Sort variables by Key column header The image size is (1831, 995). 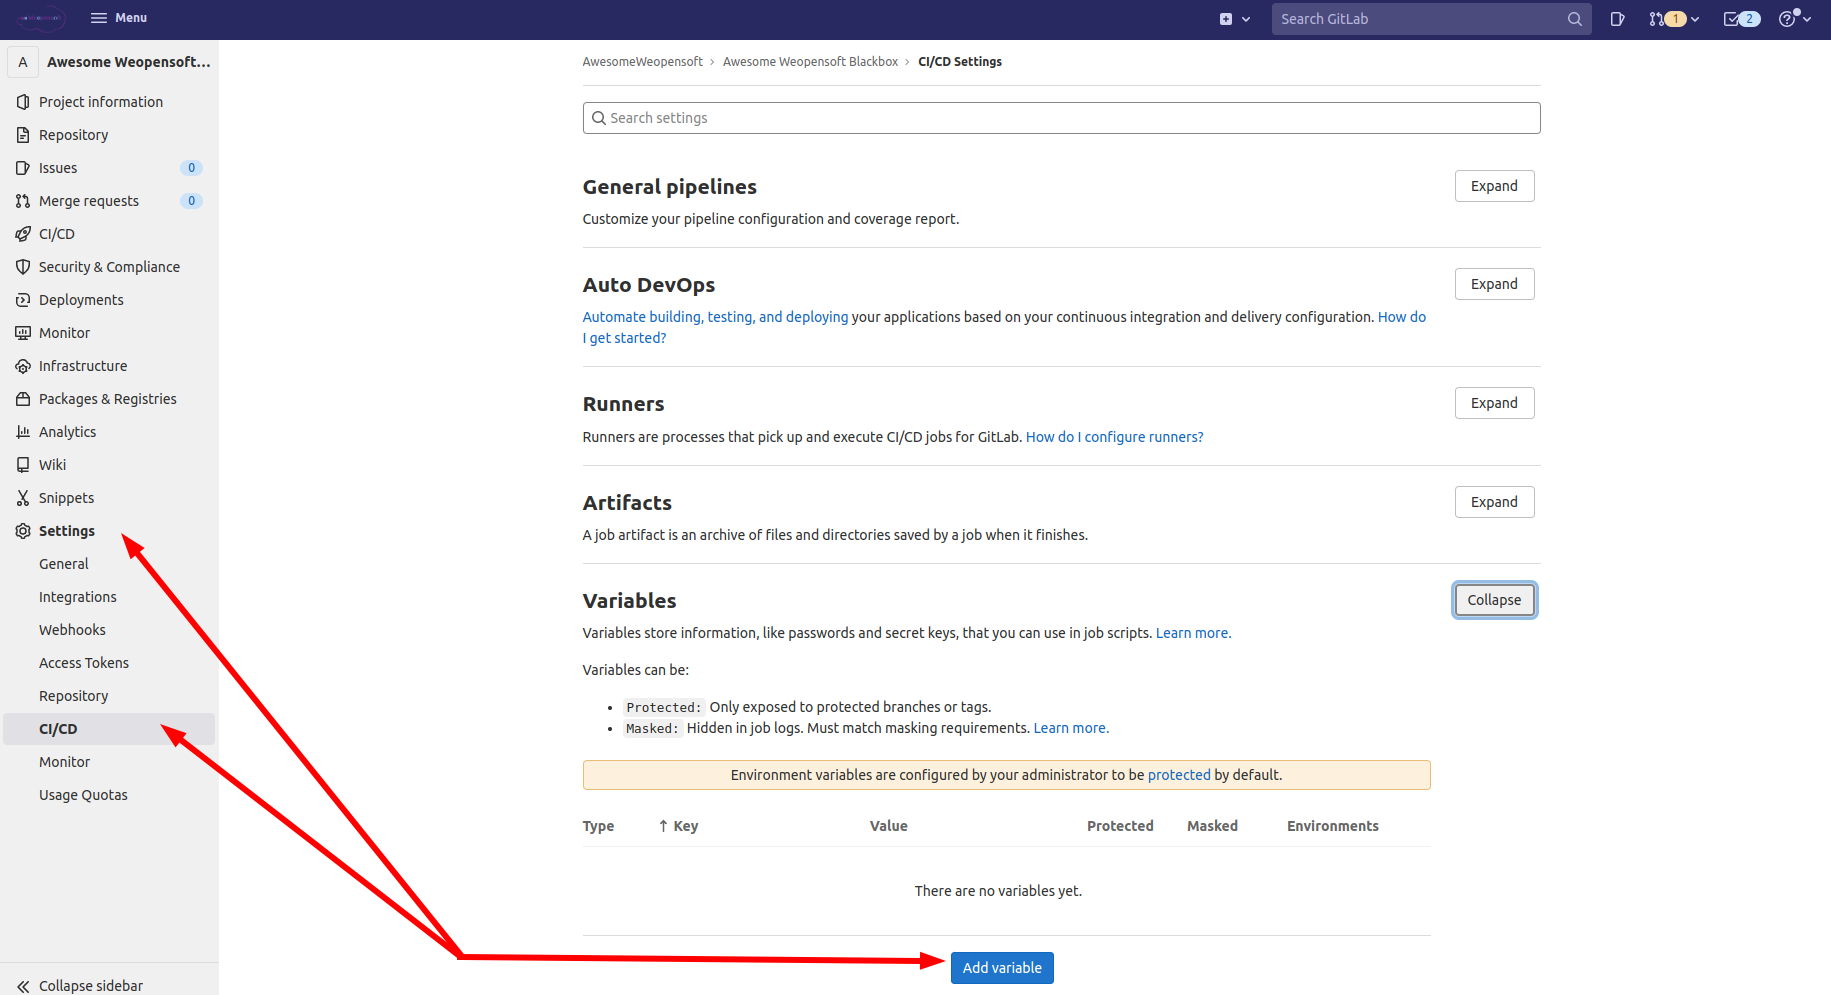tap(678, 826)
